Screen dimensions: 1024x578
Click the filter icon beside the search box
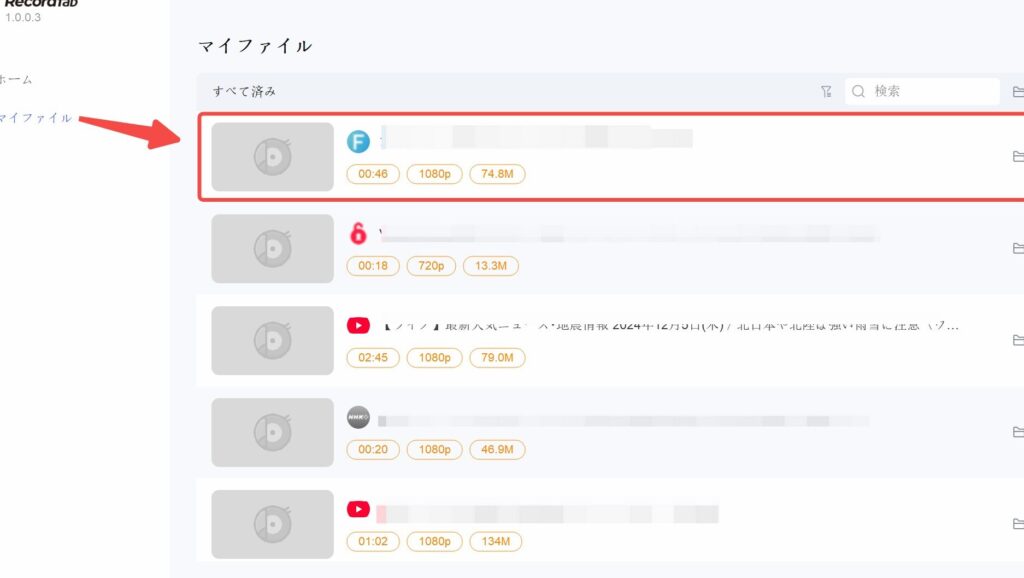[826, 92]
